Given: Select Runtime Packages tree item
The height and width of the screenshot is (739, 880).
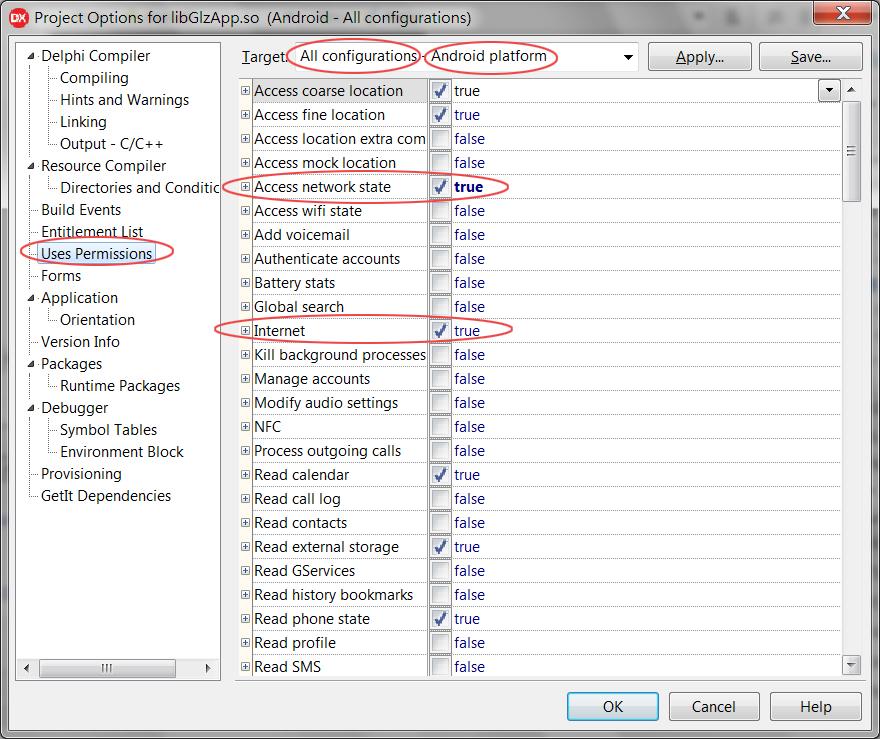Looking at the screenshot, I should pos(120,385).
